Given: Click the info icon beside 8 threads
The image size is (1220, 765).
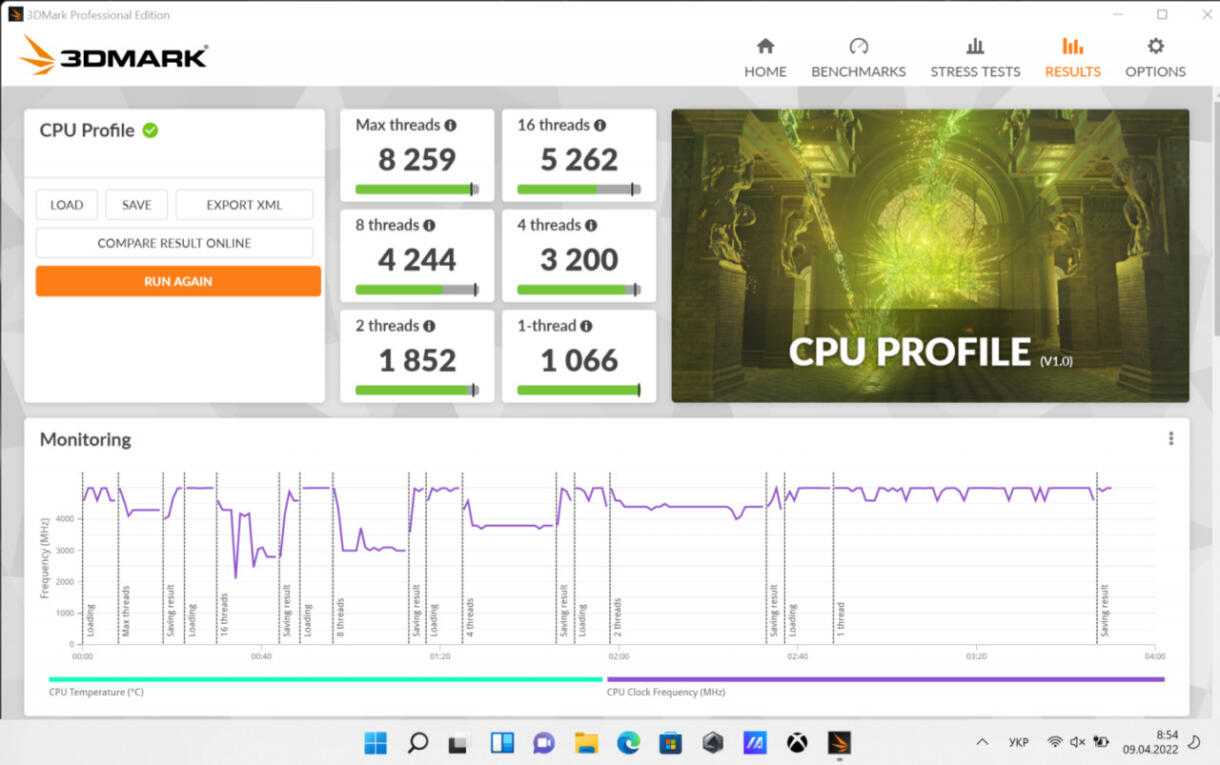Looking at the screenshot, I should (429, 226).
